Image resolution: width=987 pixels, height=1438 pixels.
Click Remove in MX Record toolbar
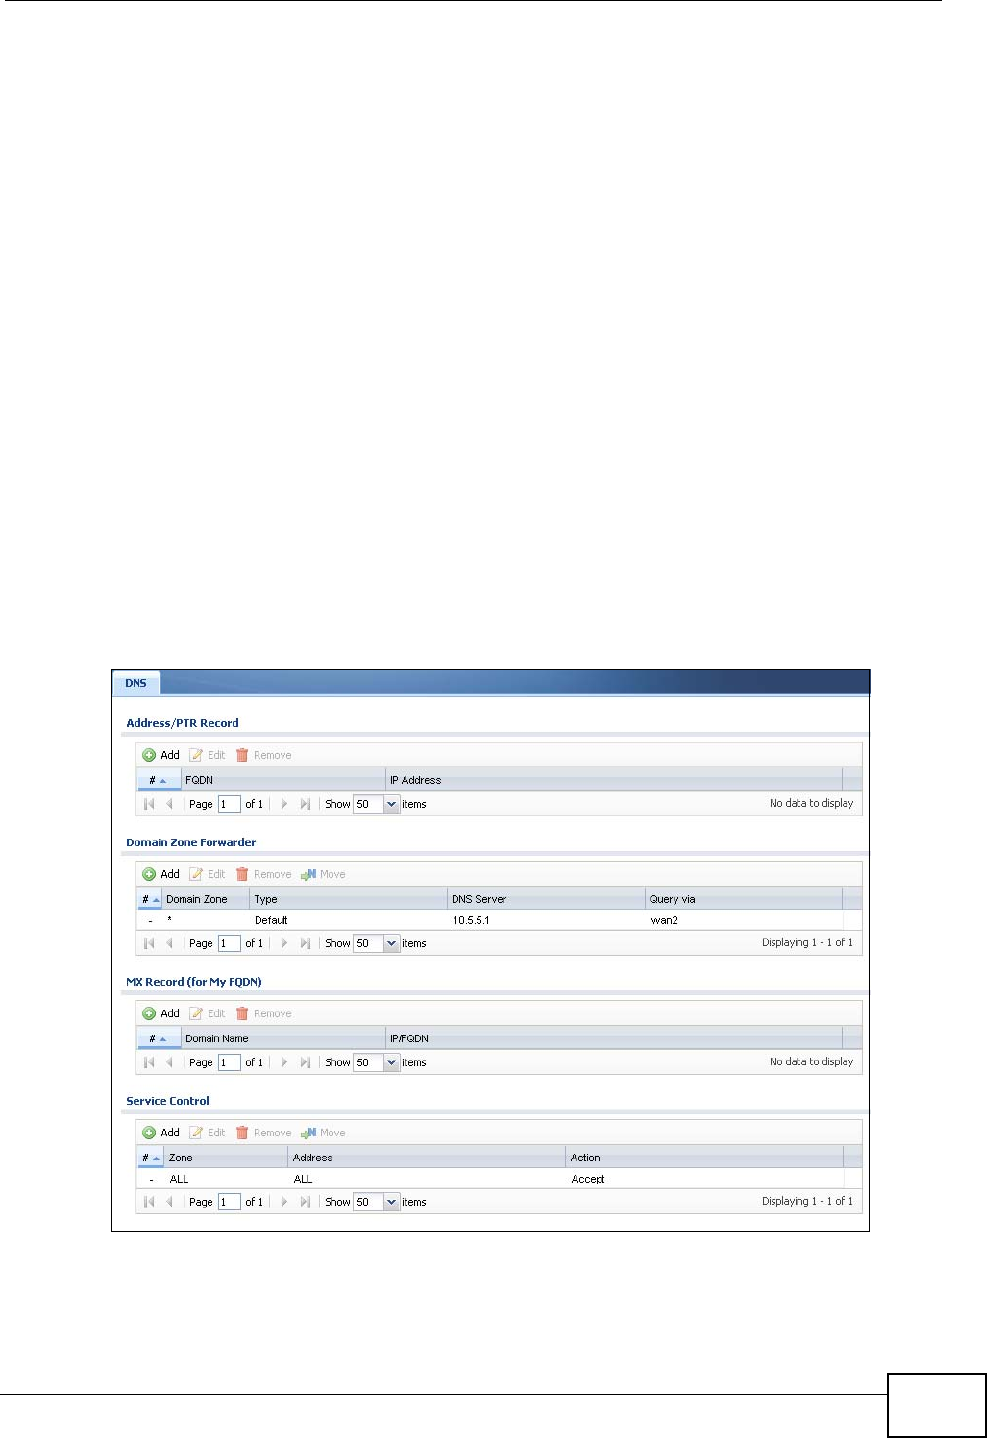click(263, 1013)
